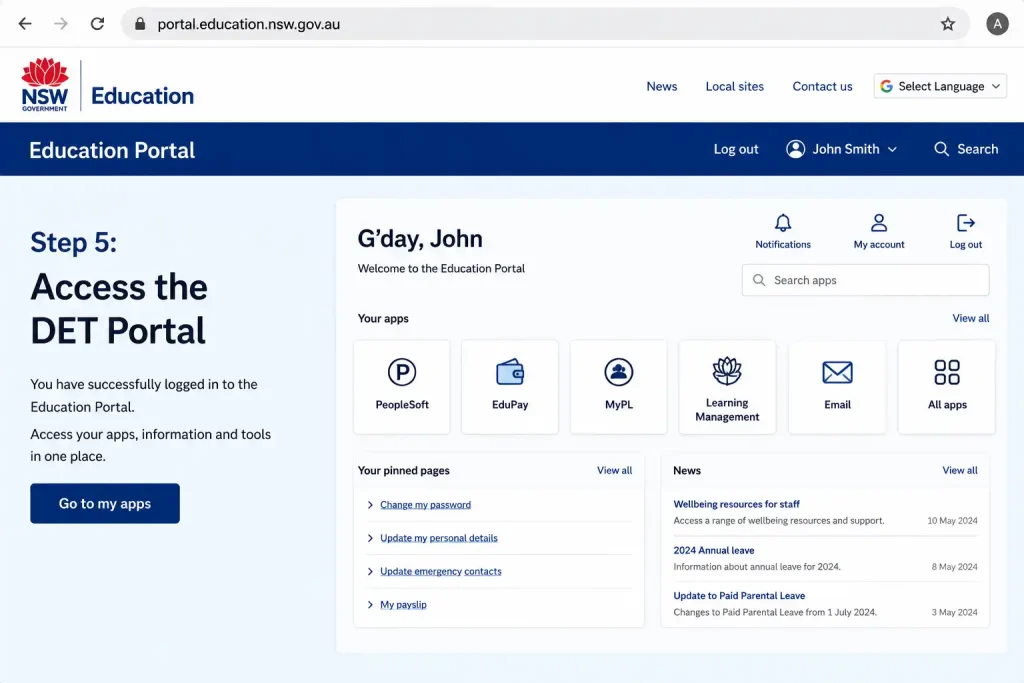The width and height of the screenshot is (1024, 683).
Task: Click the NSW Government waratah logo
Action: point(44,85)
